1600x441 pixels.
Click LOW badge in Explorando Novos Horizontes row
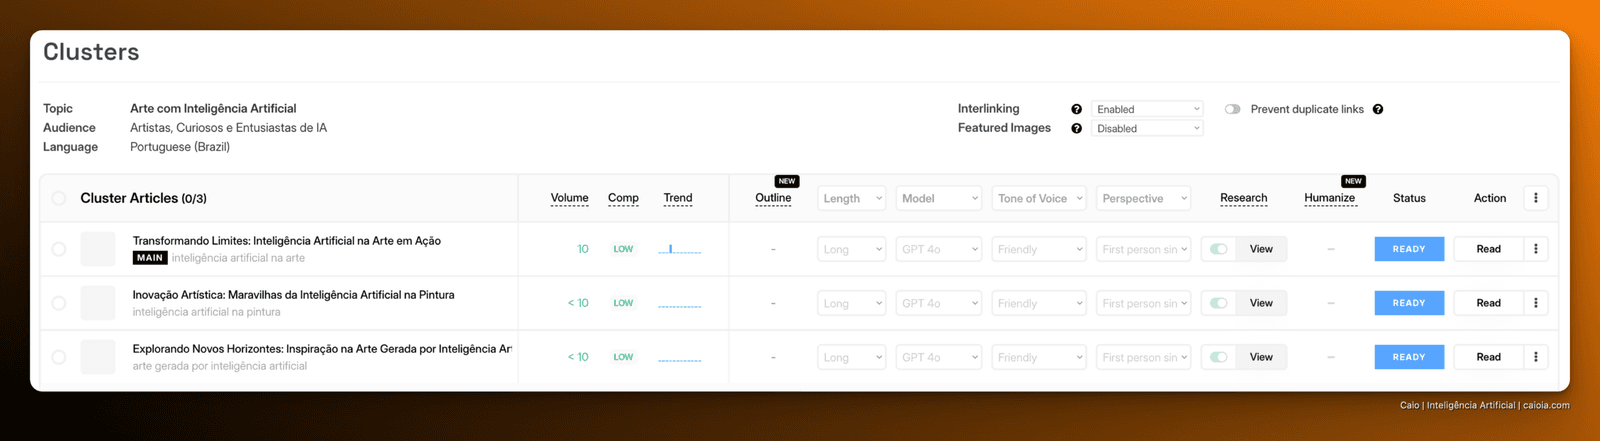(x=623, y=357)
